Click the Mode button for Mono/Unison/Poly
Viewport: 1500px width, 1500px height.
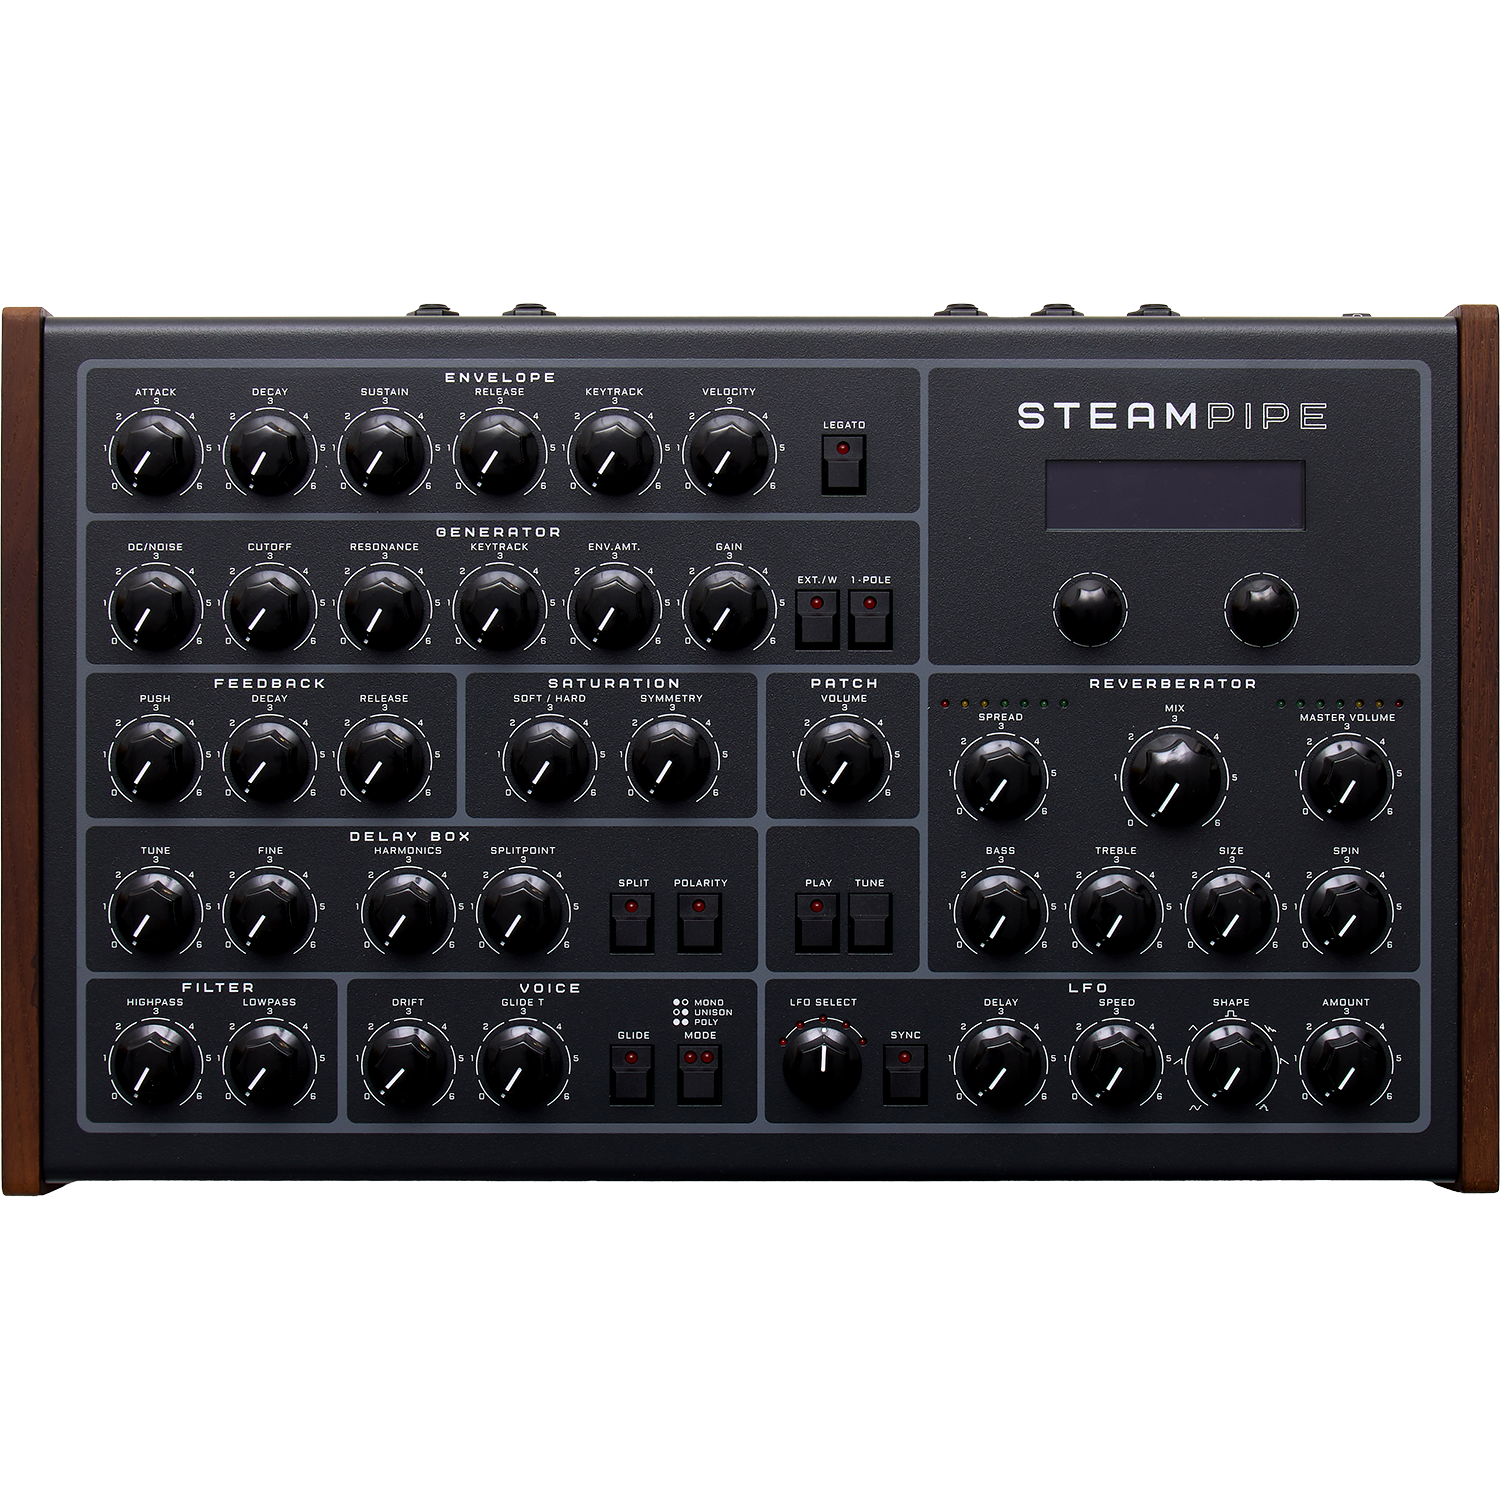click(x=699, y=1074)
